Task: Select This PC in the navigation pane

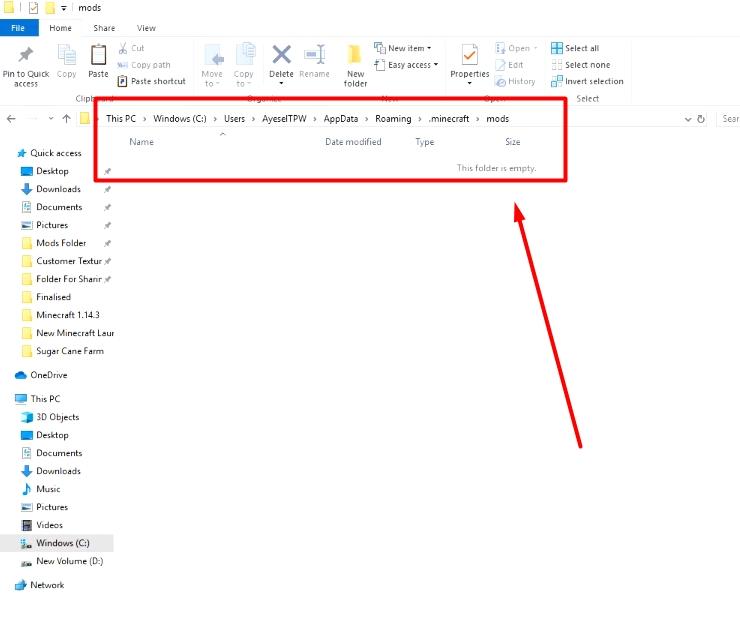Action: 38,399
